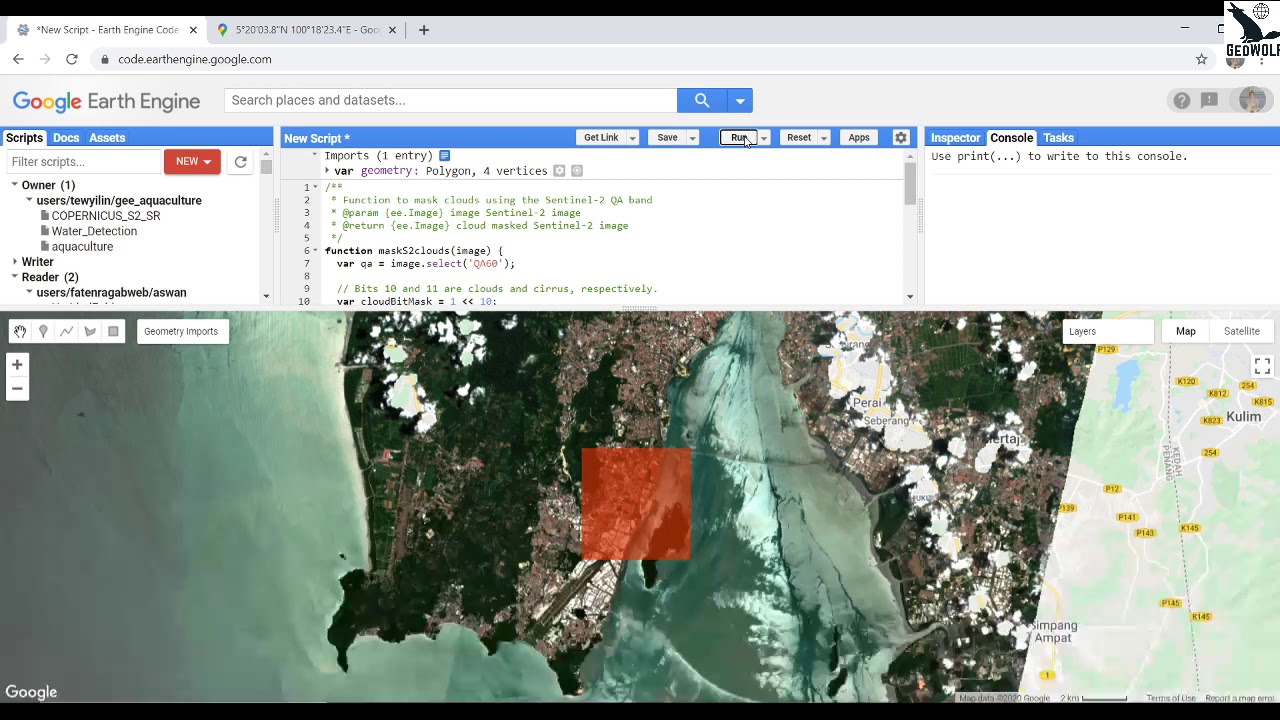Click the Reset button

tap(799, 138)
